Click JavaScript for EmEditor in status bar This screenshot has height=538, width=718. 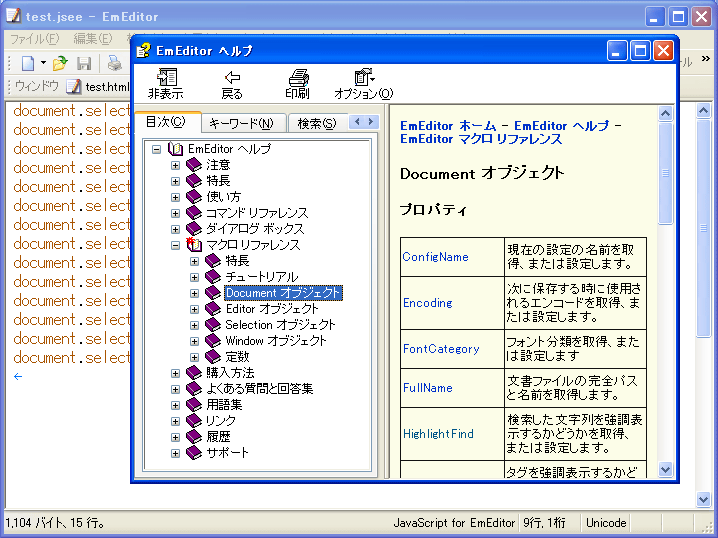tap(454, 523)
